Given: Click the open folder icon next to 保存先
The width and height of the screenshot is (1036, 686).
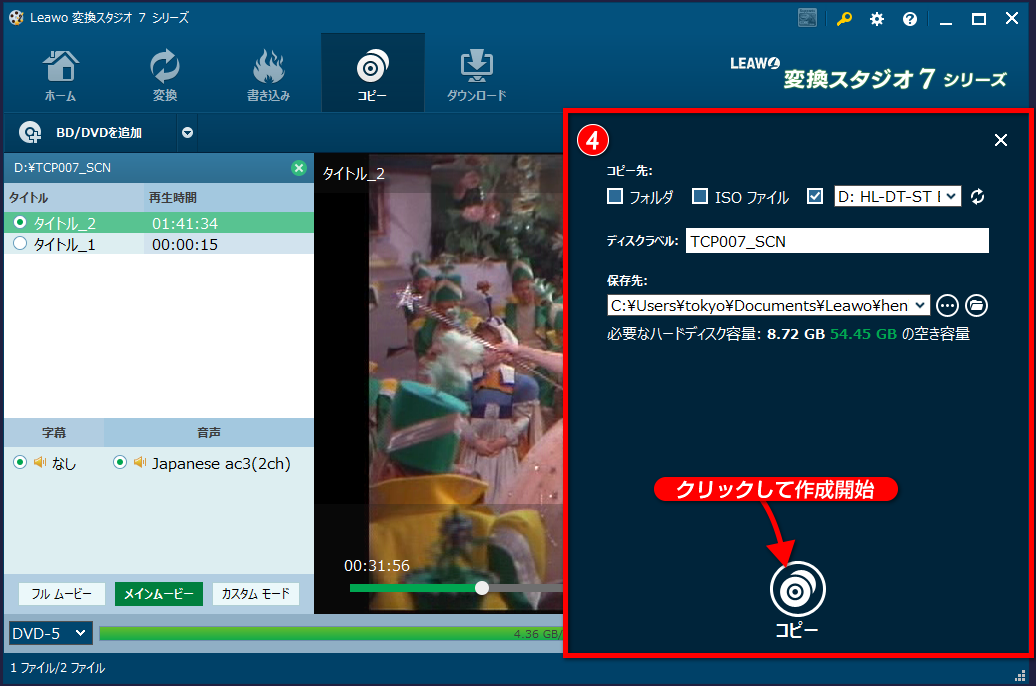Looking at the screenshot, I should pyautogui.click(x=975, y=305).
